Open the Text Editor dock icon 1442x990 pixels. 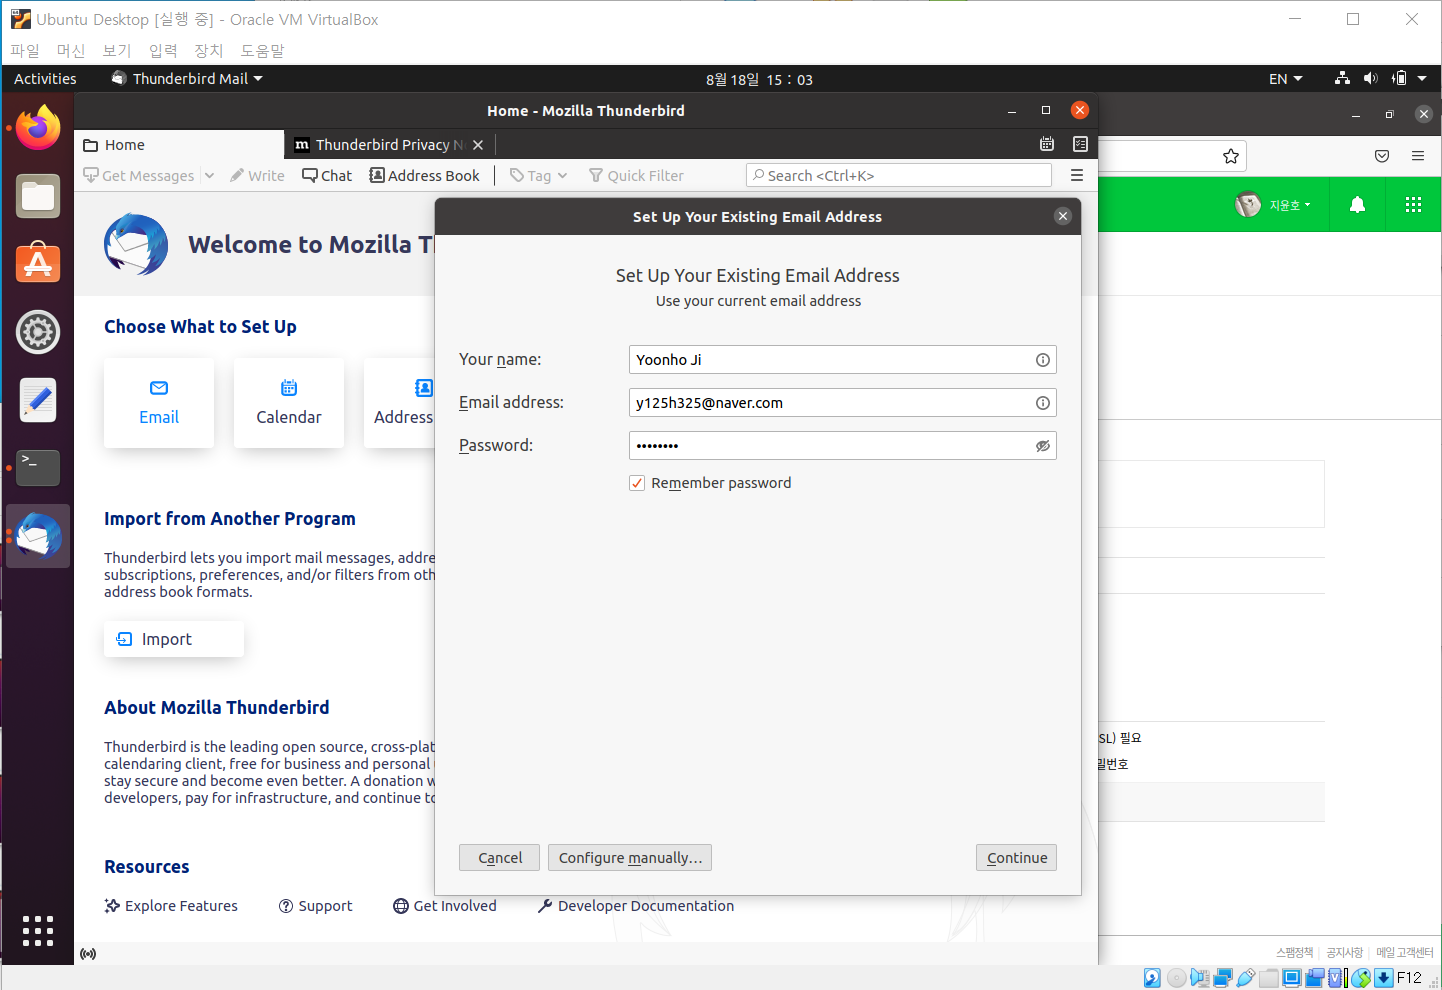click(x=38, y=400)
